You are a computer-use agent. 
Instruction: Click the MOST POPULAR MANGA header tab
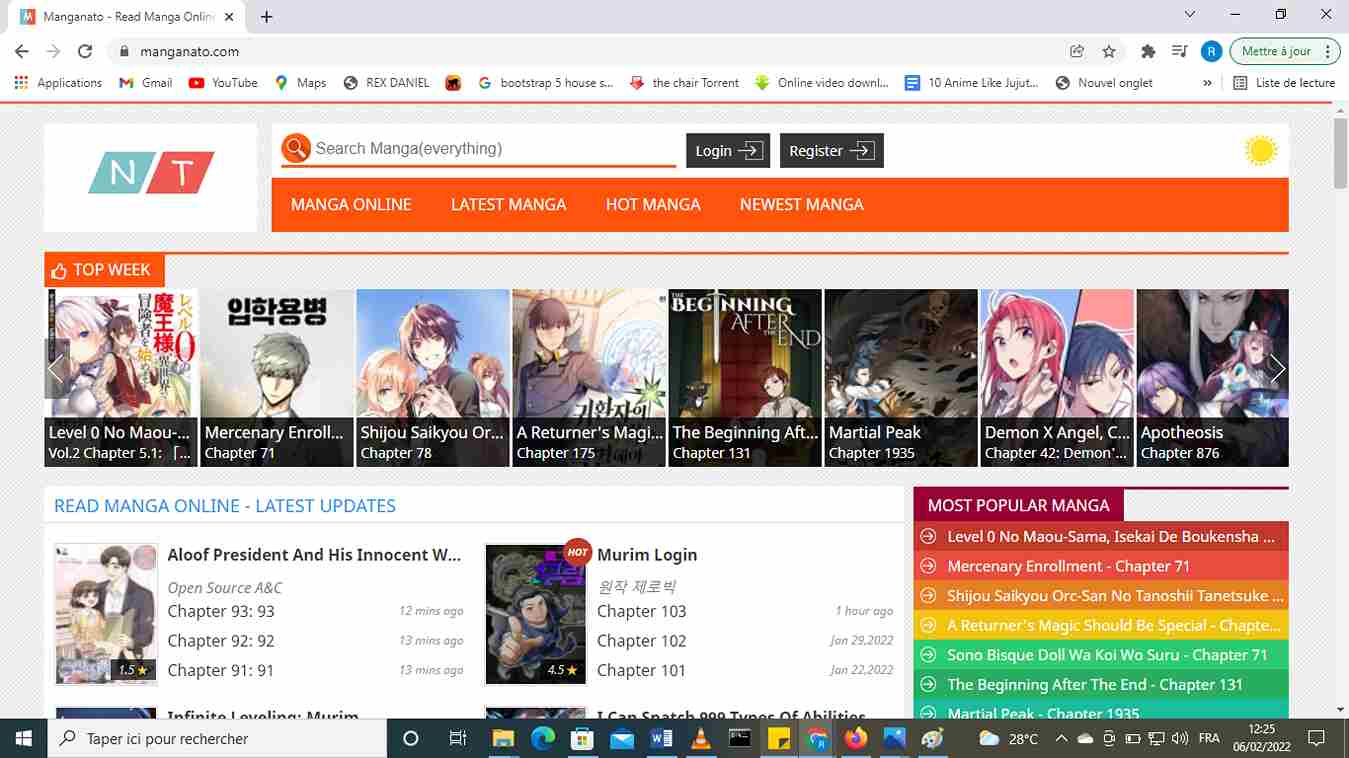[x=1019, y=505]
